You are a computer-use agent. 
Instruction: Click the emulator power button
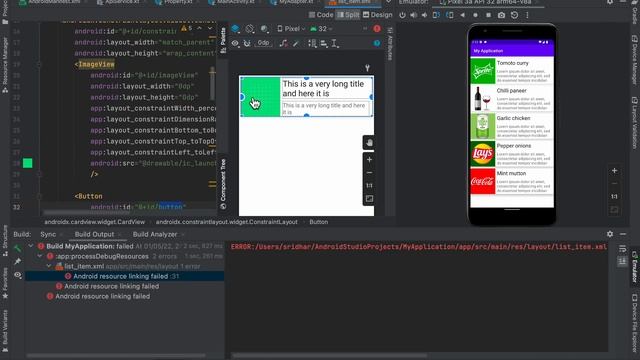point(402,15)
